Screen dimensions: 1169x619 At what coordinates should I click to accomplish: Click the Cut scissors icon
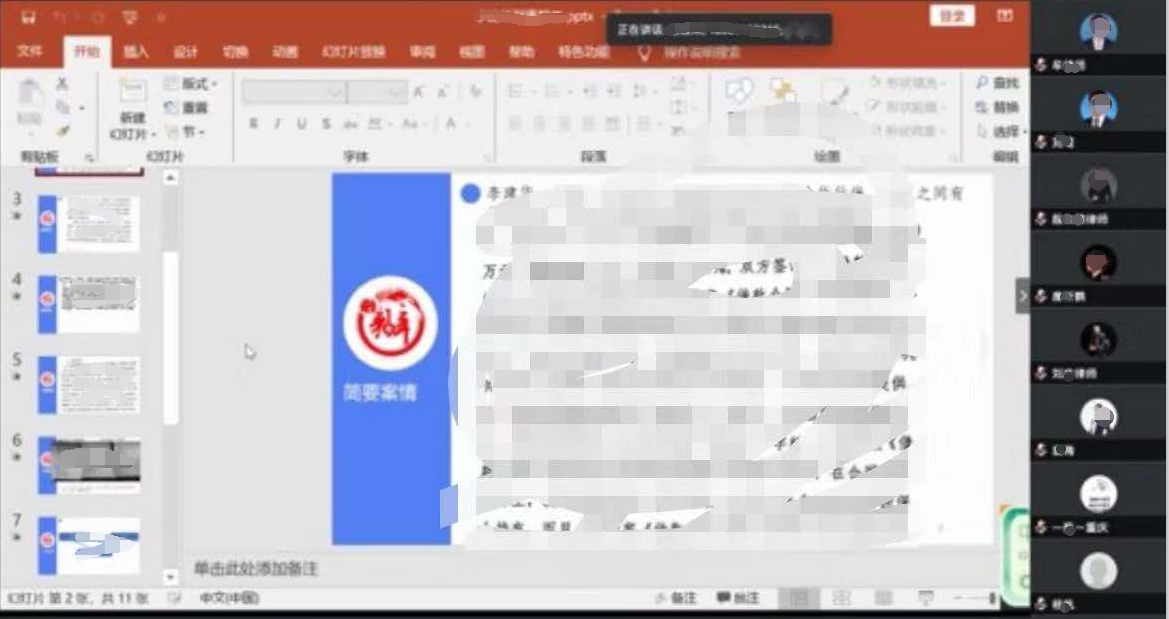point(62,84)
